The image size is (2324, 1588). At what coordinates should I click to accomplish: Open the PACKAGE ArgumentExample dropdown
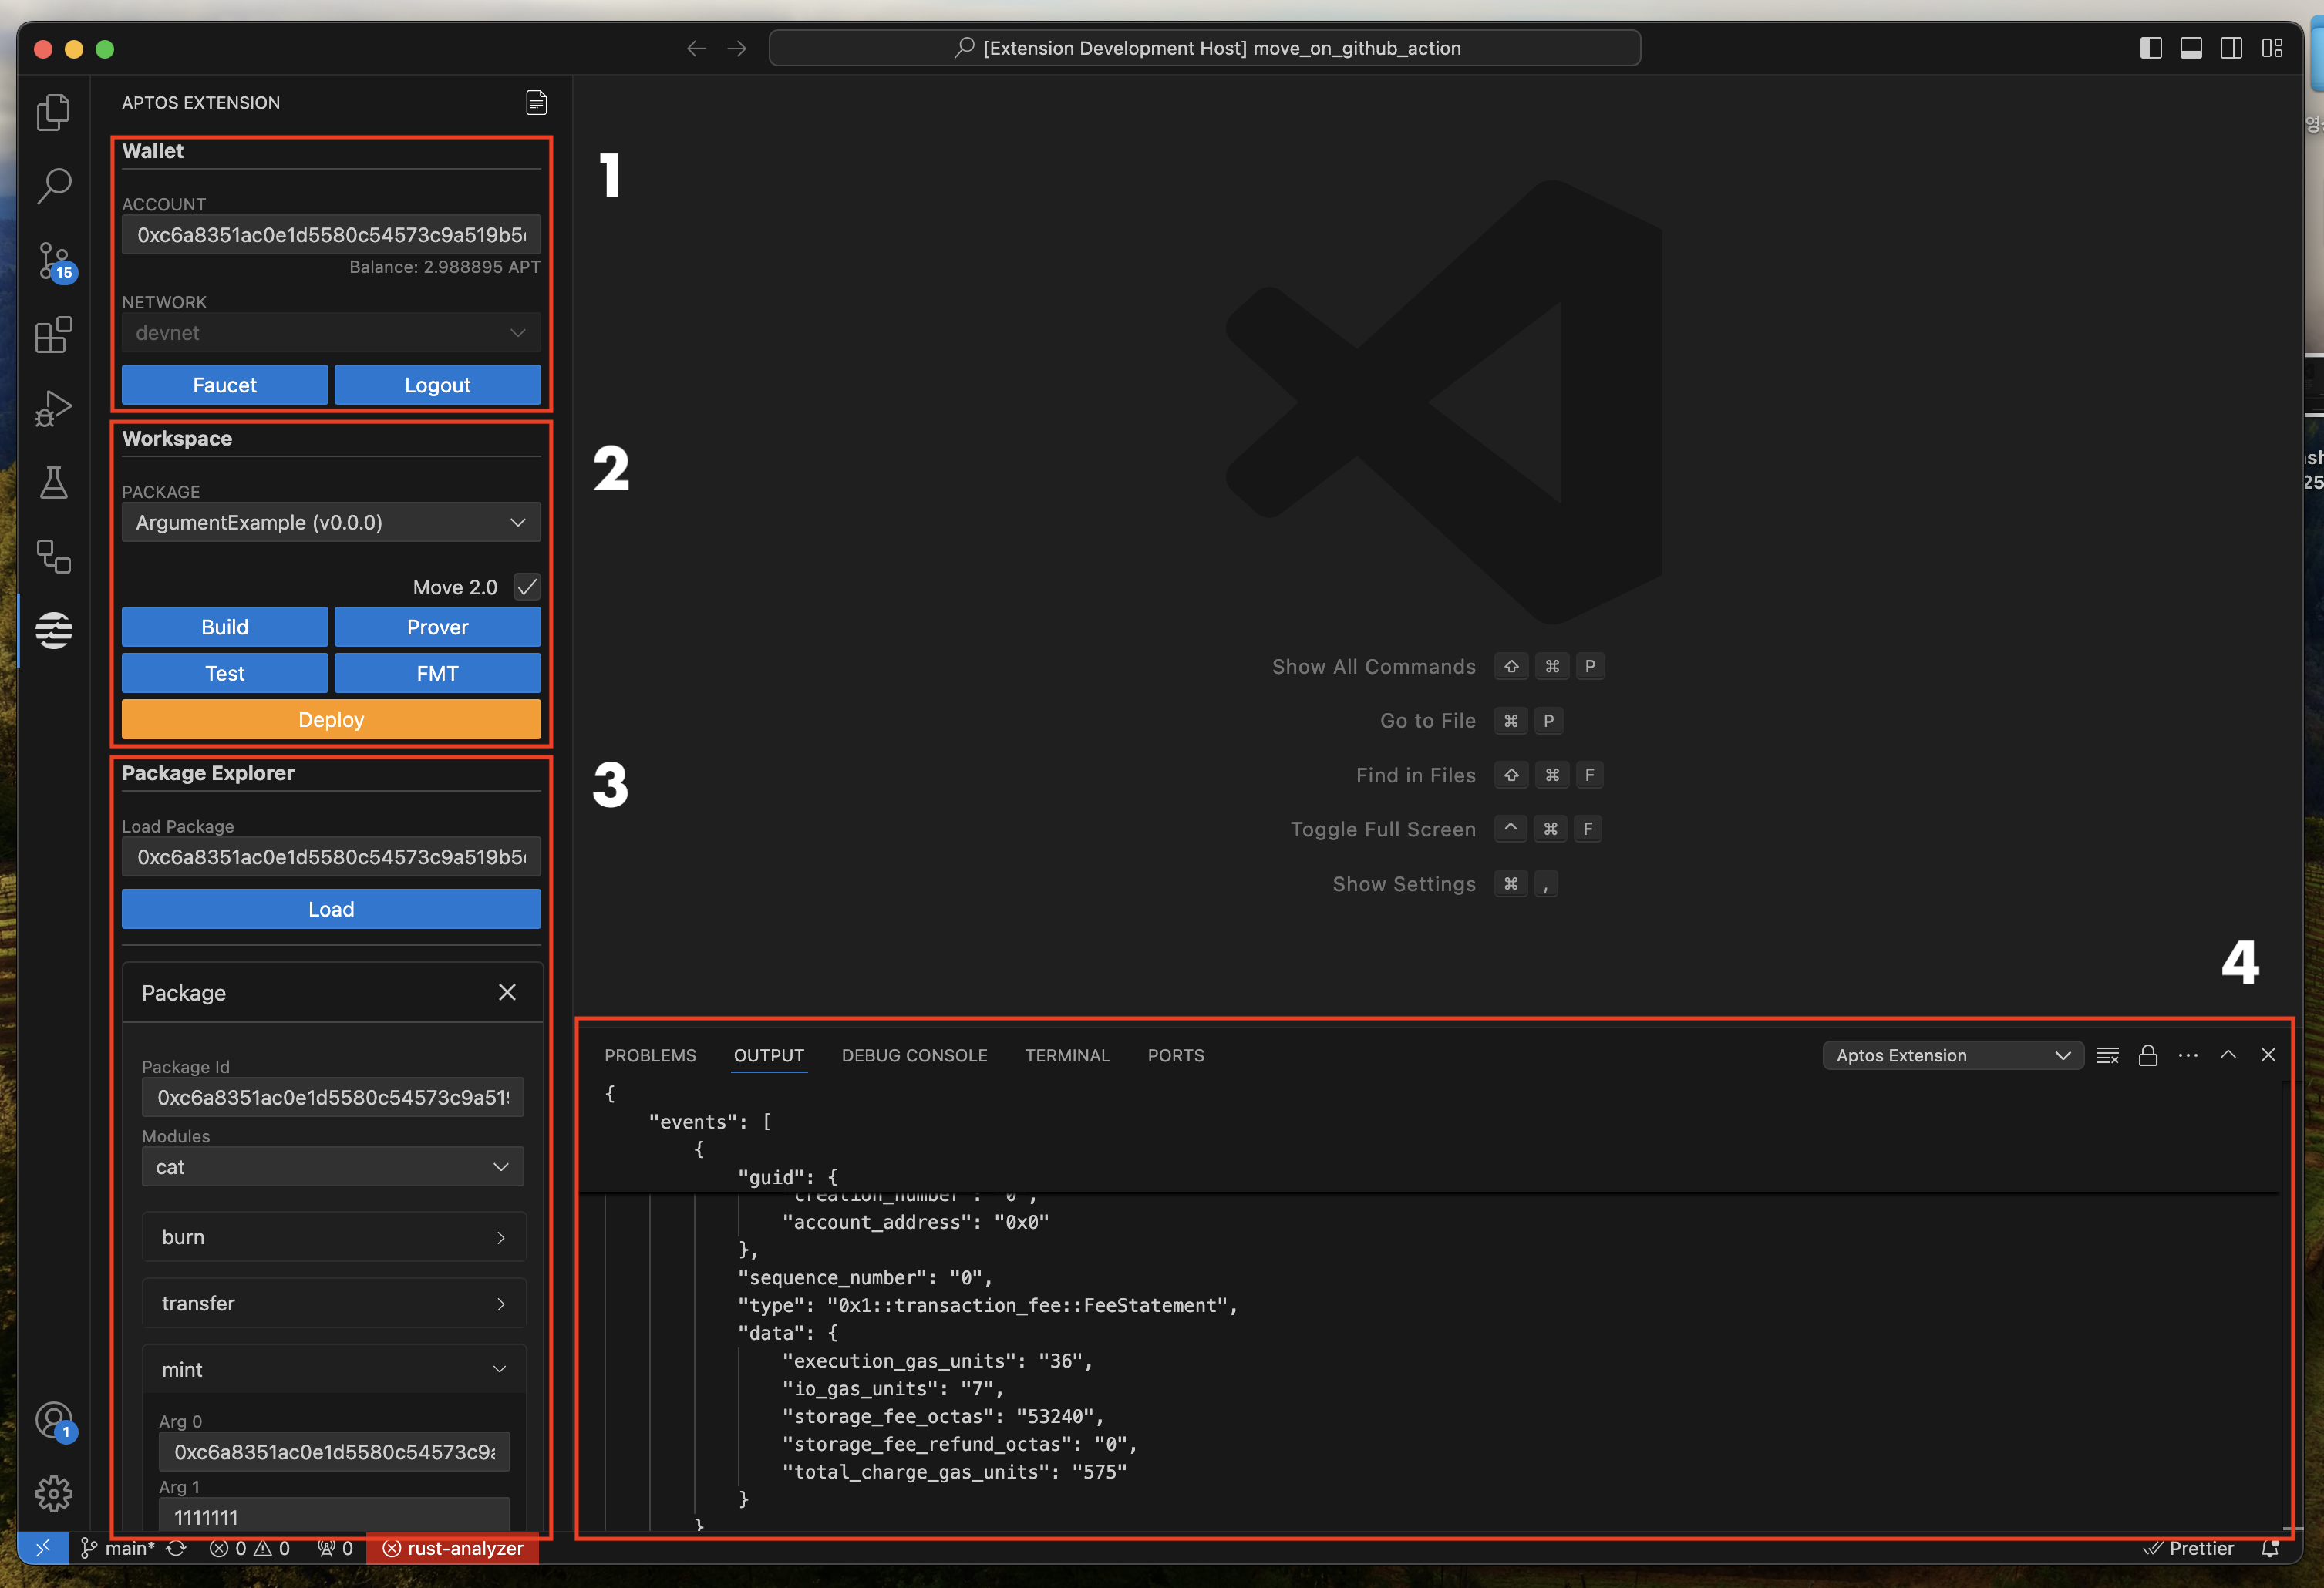click(331, 522)
